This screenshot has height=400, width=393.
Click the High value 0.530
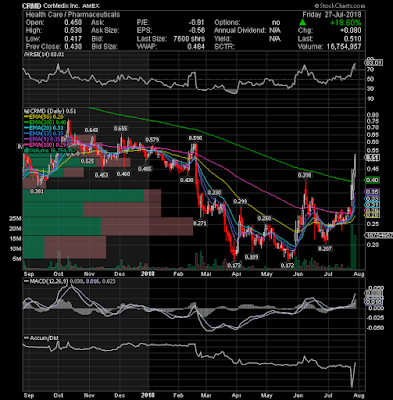tap(73, 31)
